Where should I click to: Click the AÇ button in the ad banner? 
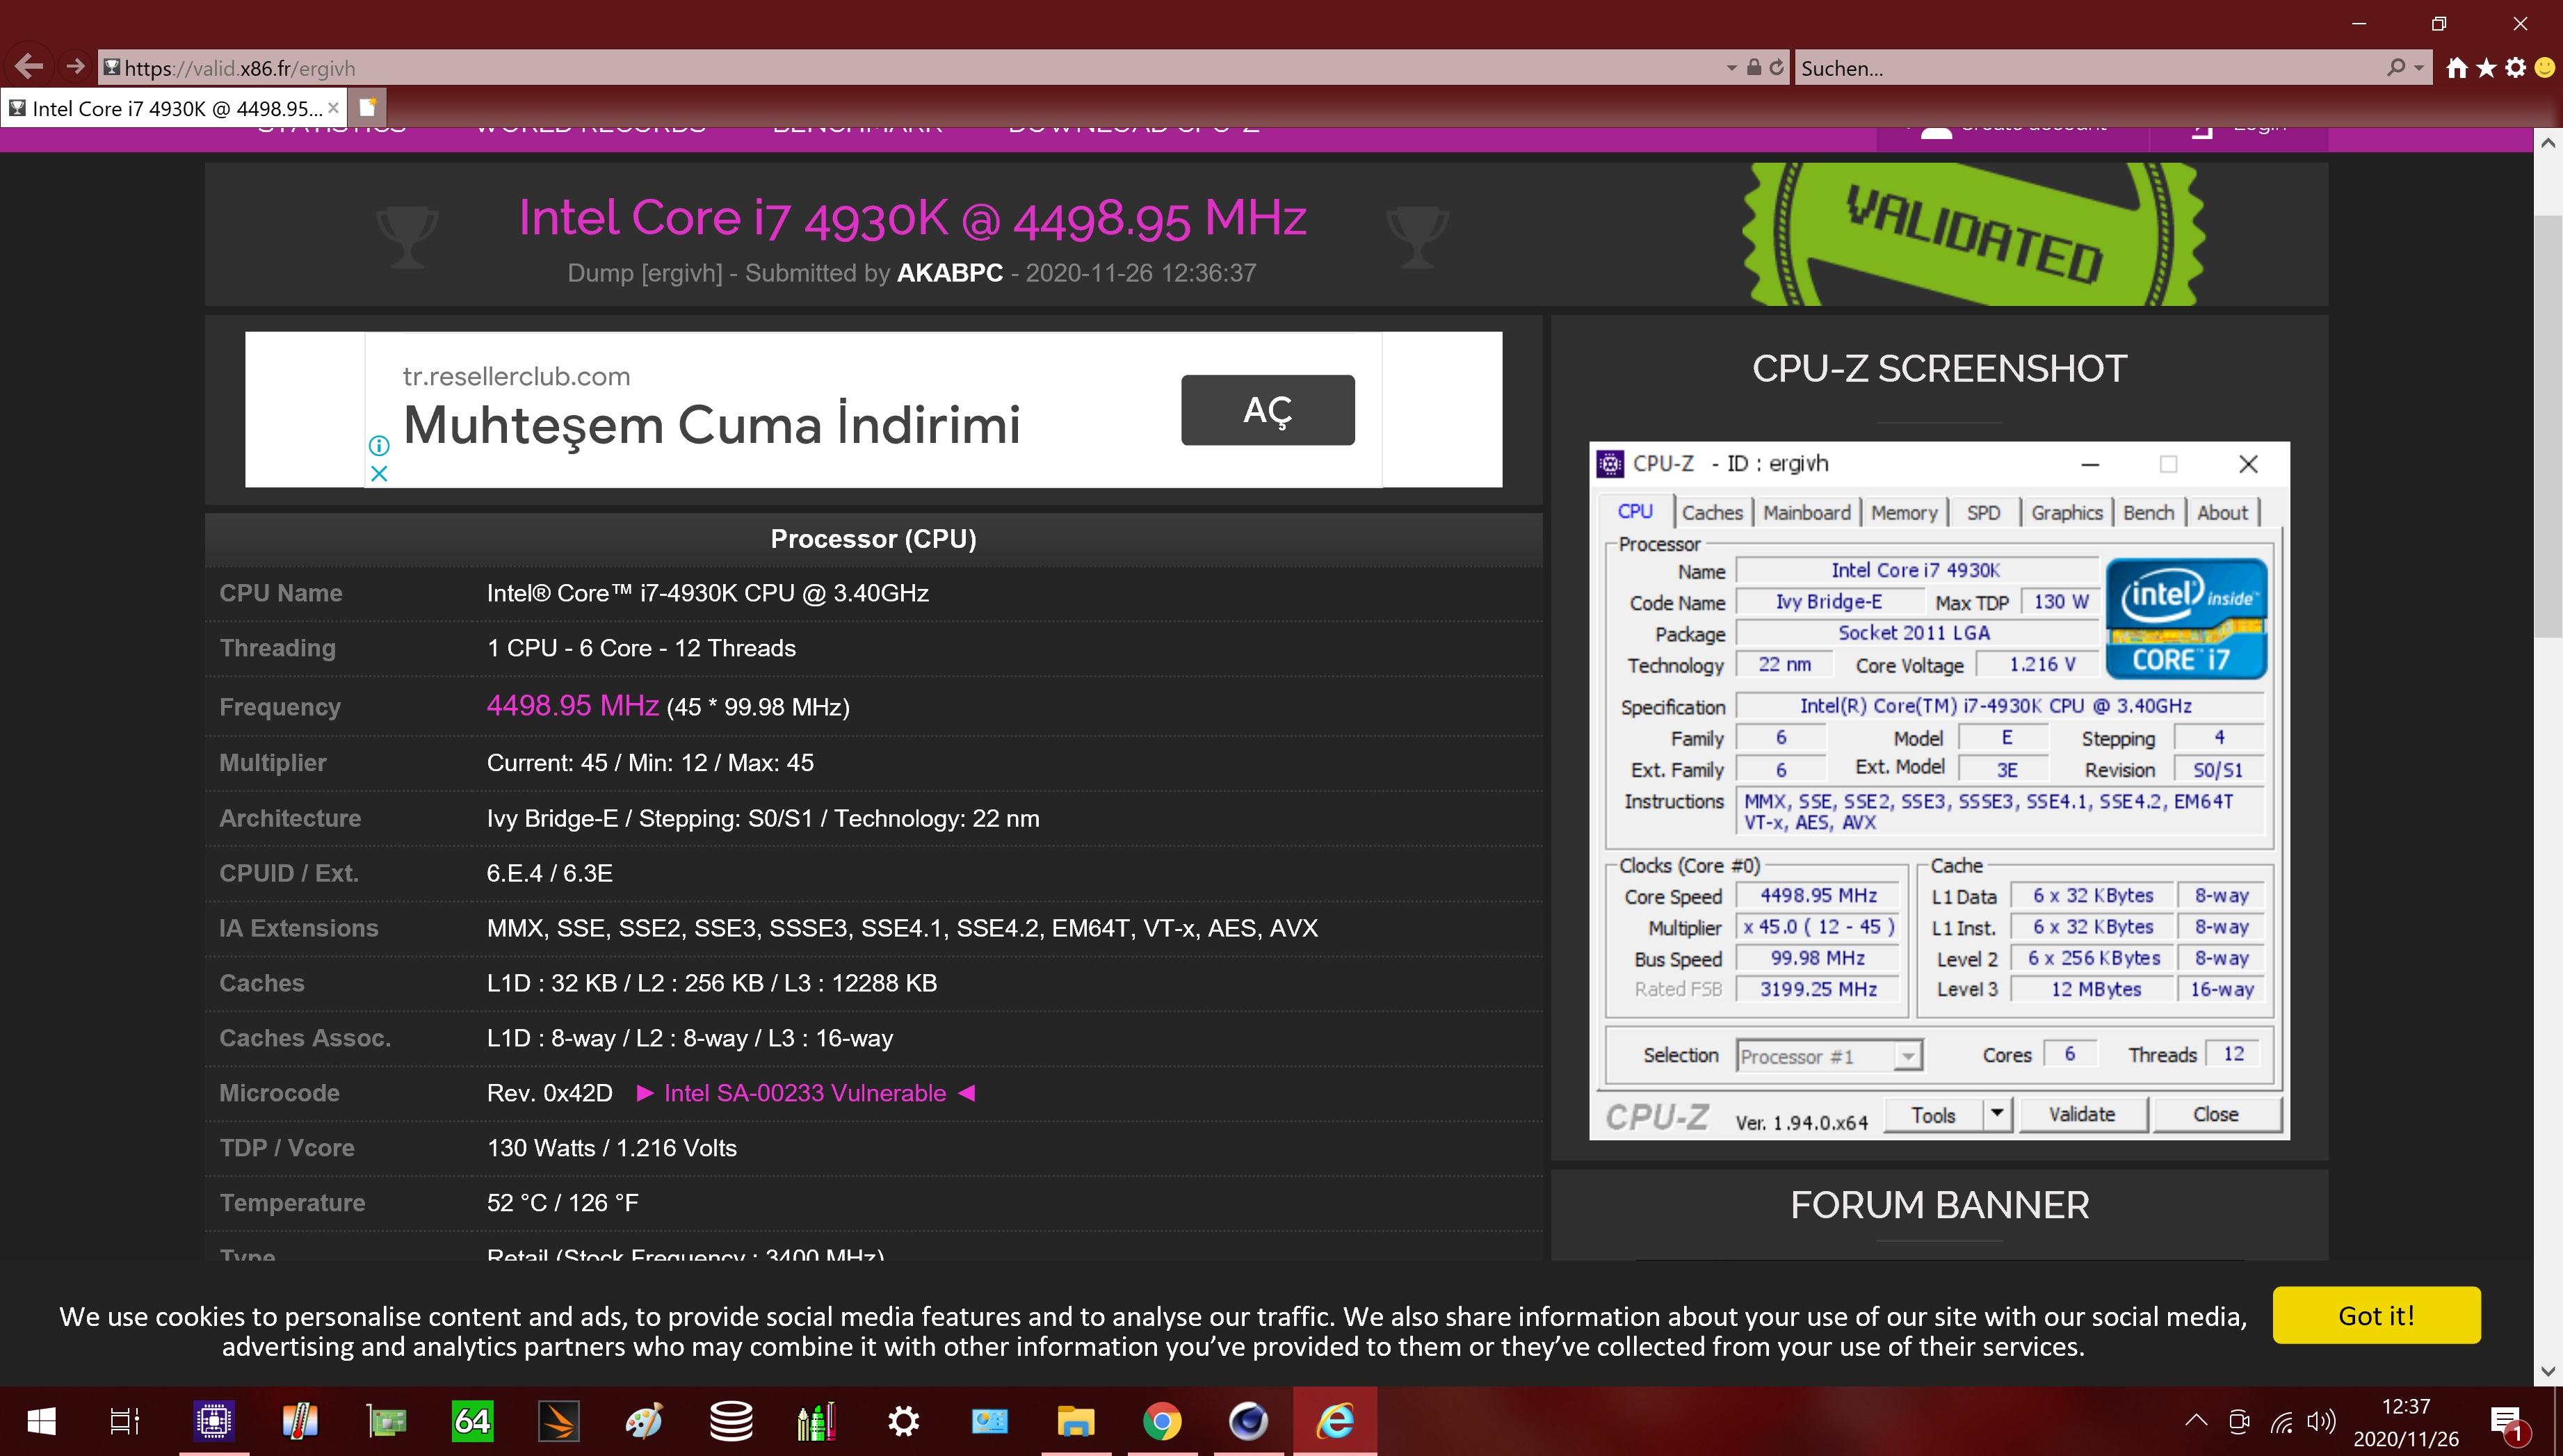click(x=1267, y=410)
